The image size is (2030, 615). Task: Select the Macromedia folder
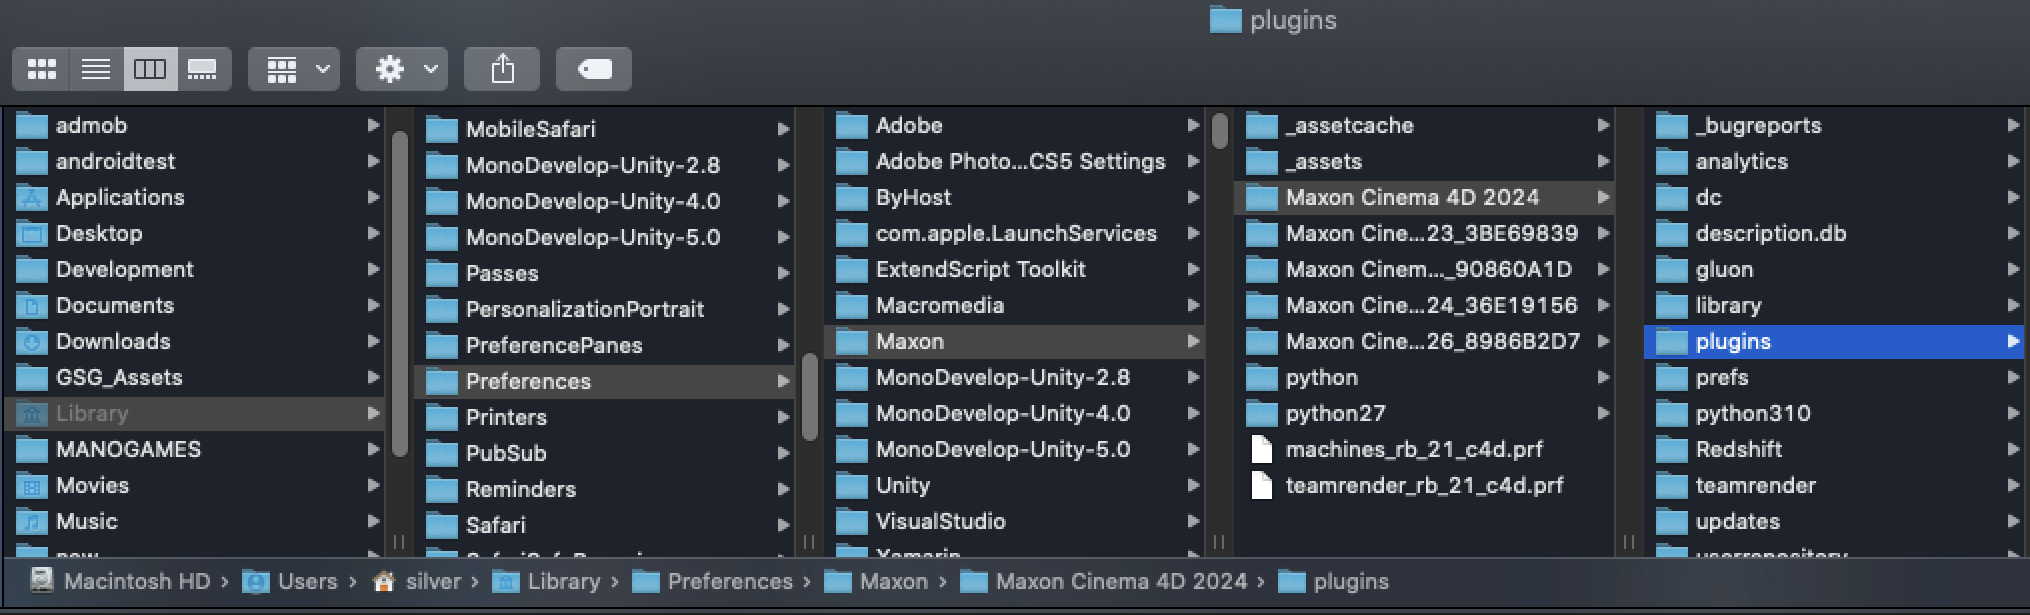(1014, 306)
